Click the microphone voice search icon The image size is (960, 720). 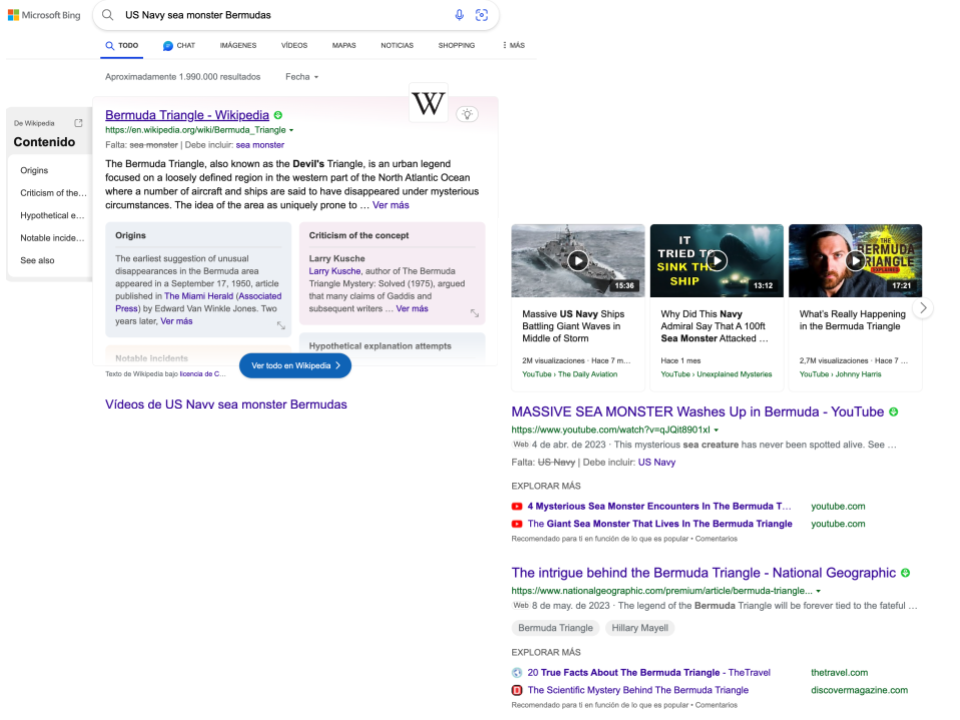[x=459, y=15]
